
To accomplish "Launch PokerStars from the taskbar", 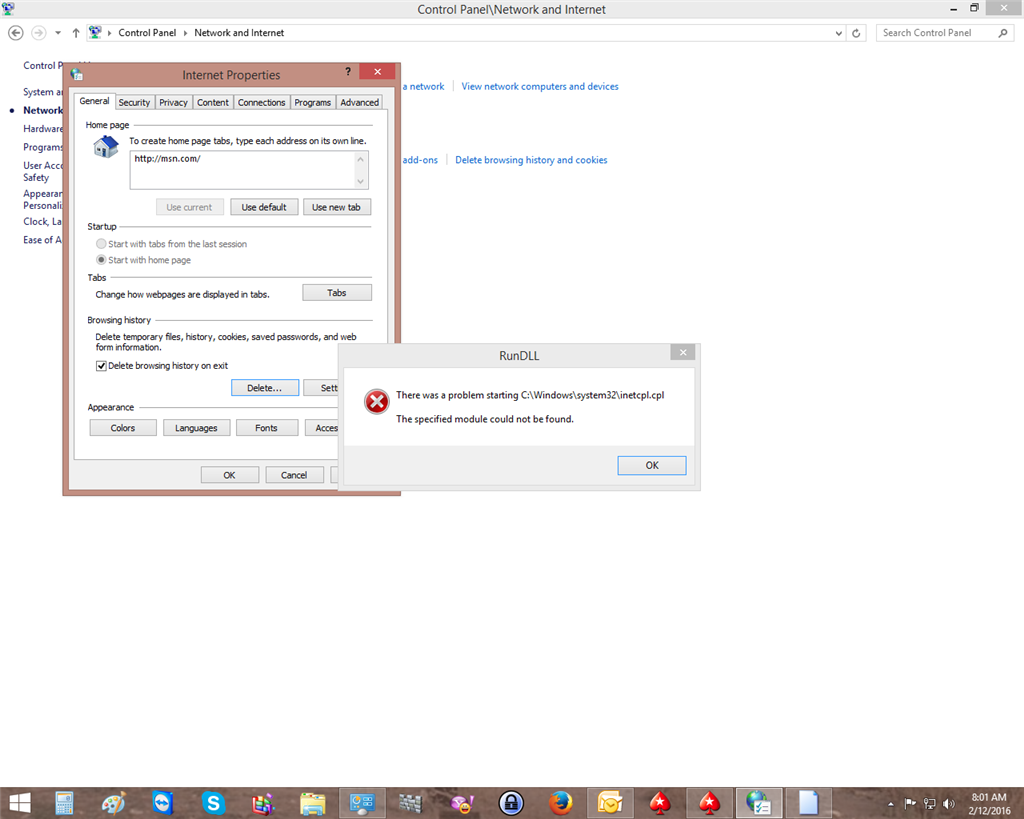I will click(x=659, y=803).
